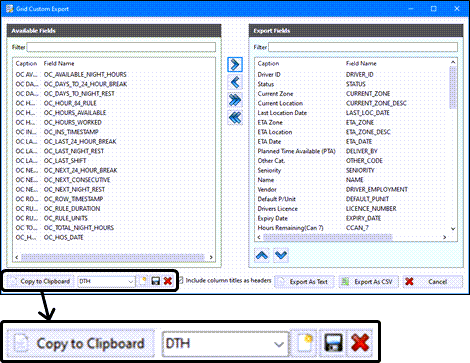The image size is (470, 363).
Task: Move export field down with down arrow
Action: [x=281, y=255]
